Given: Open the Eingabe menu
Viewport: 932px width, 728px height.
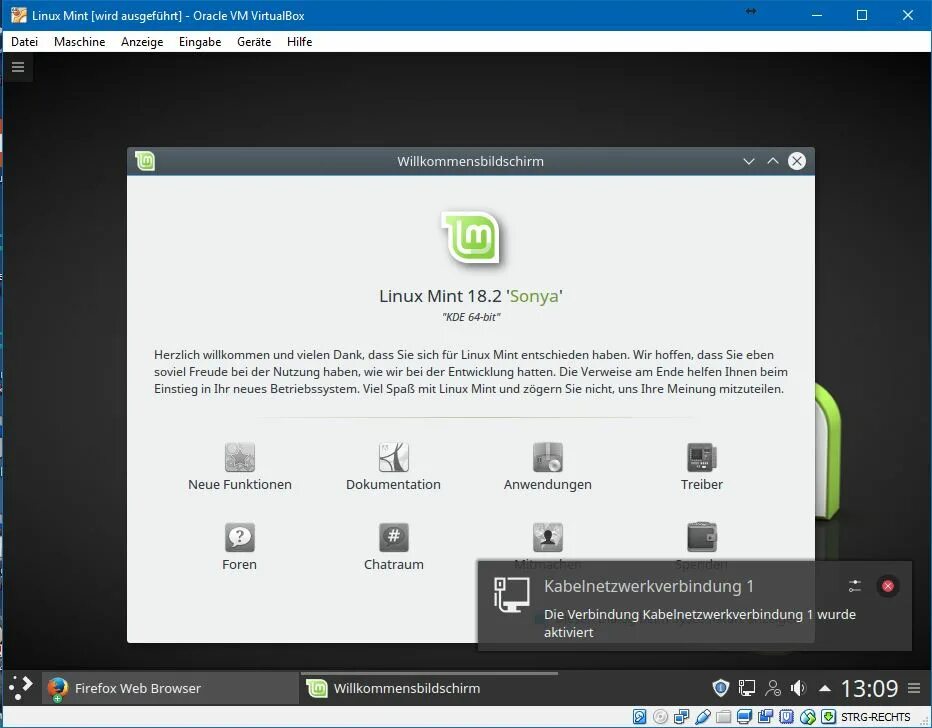Looking at the screenshot, I should coord(200,42).
